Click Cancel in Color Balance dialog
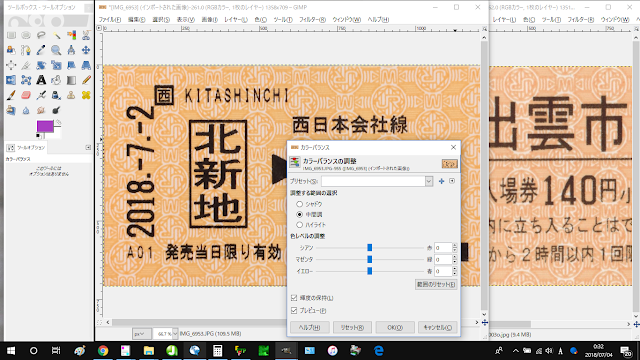Screen dimensions: 640x360 [x=437, y=327]
